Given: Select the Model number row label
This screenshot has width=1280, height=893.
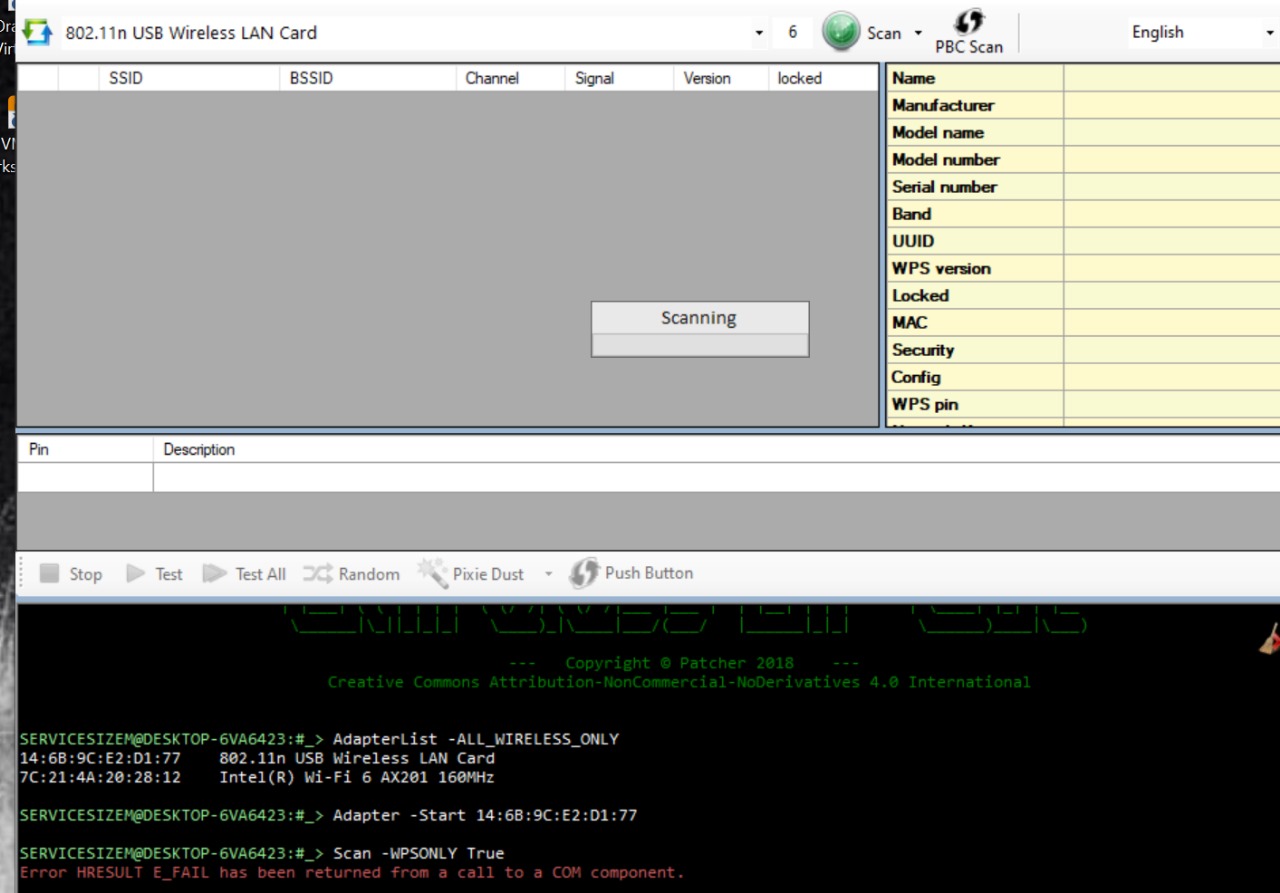Looking at the screenshot, I should pyautogui.click(x=946, y=159).
